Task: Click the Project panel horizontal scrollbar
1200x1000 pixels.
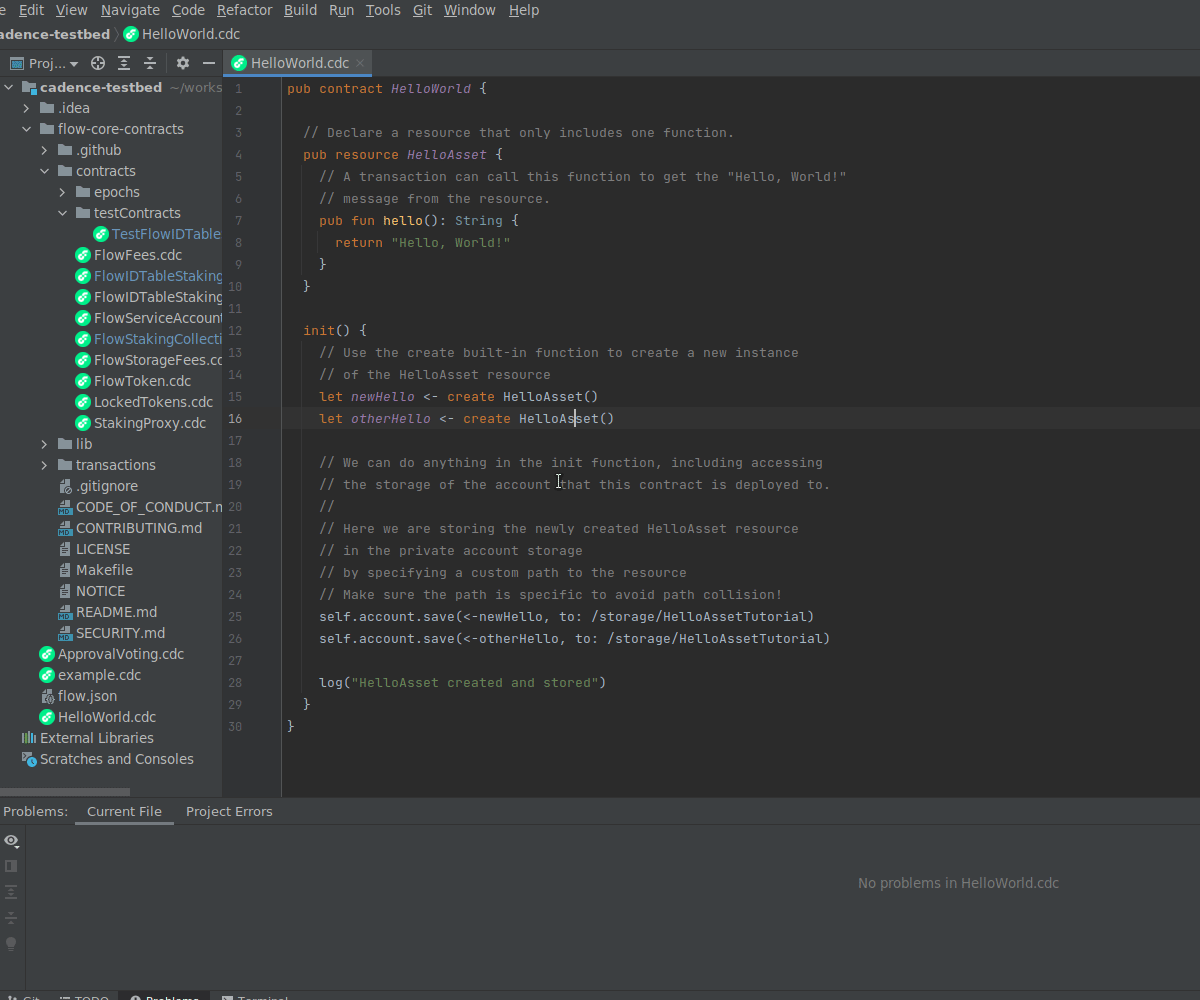Action: (x=65, y=792)
